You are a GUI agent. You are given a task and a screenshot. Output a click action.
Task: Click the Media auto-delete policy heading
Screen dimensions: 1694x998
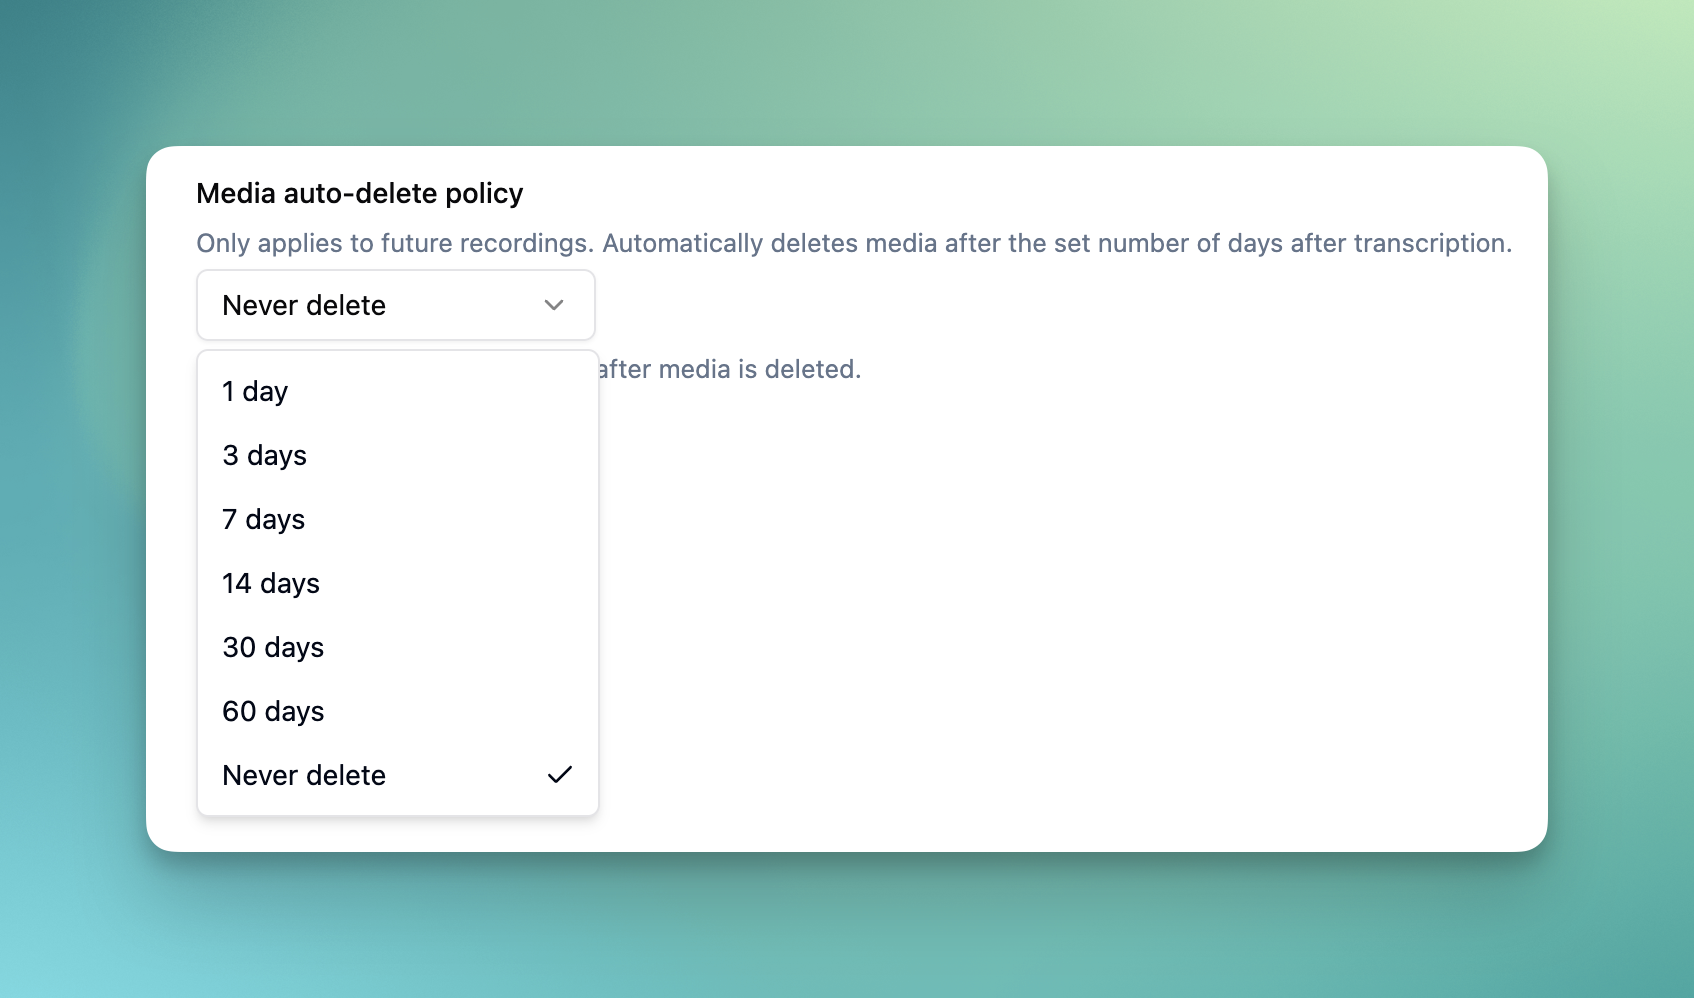pos(359,193)
